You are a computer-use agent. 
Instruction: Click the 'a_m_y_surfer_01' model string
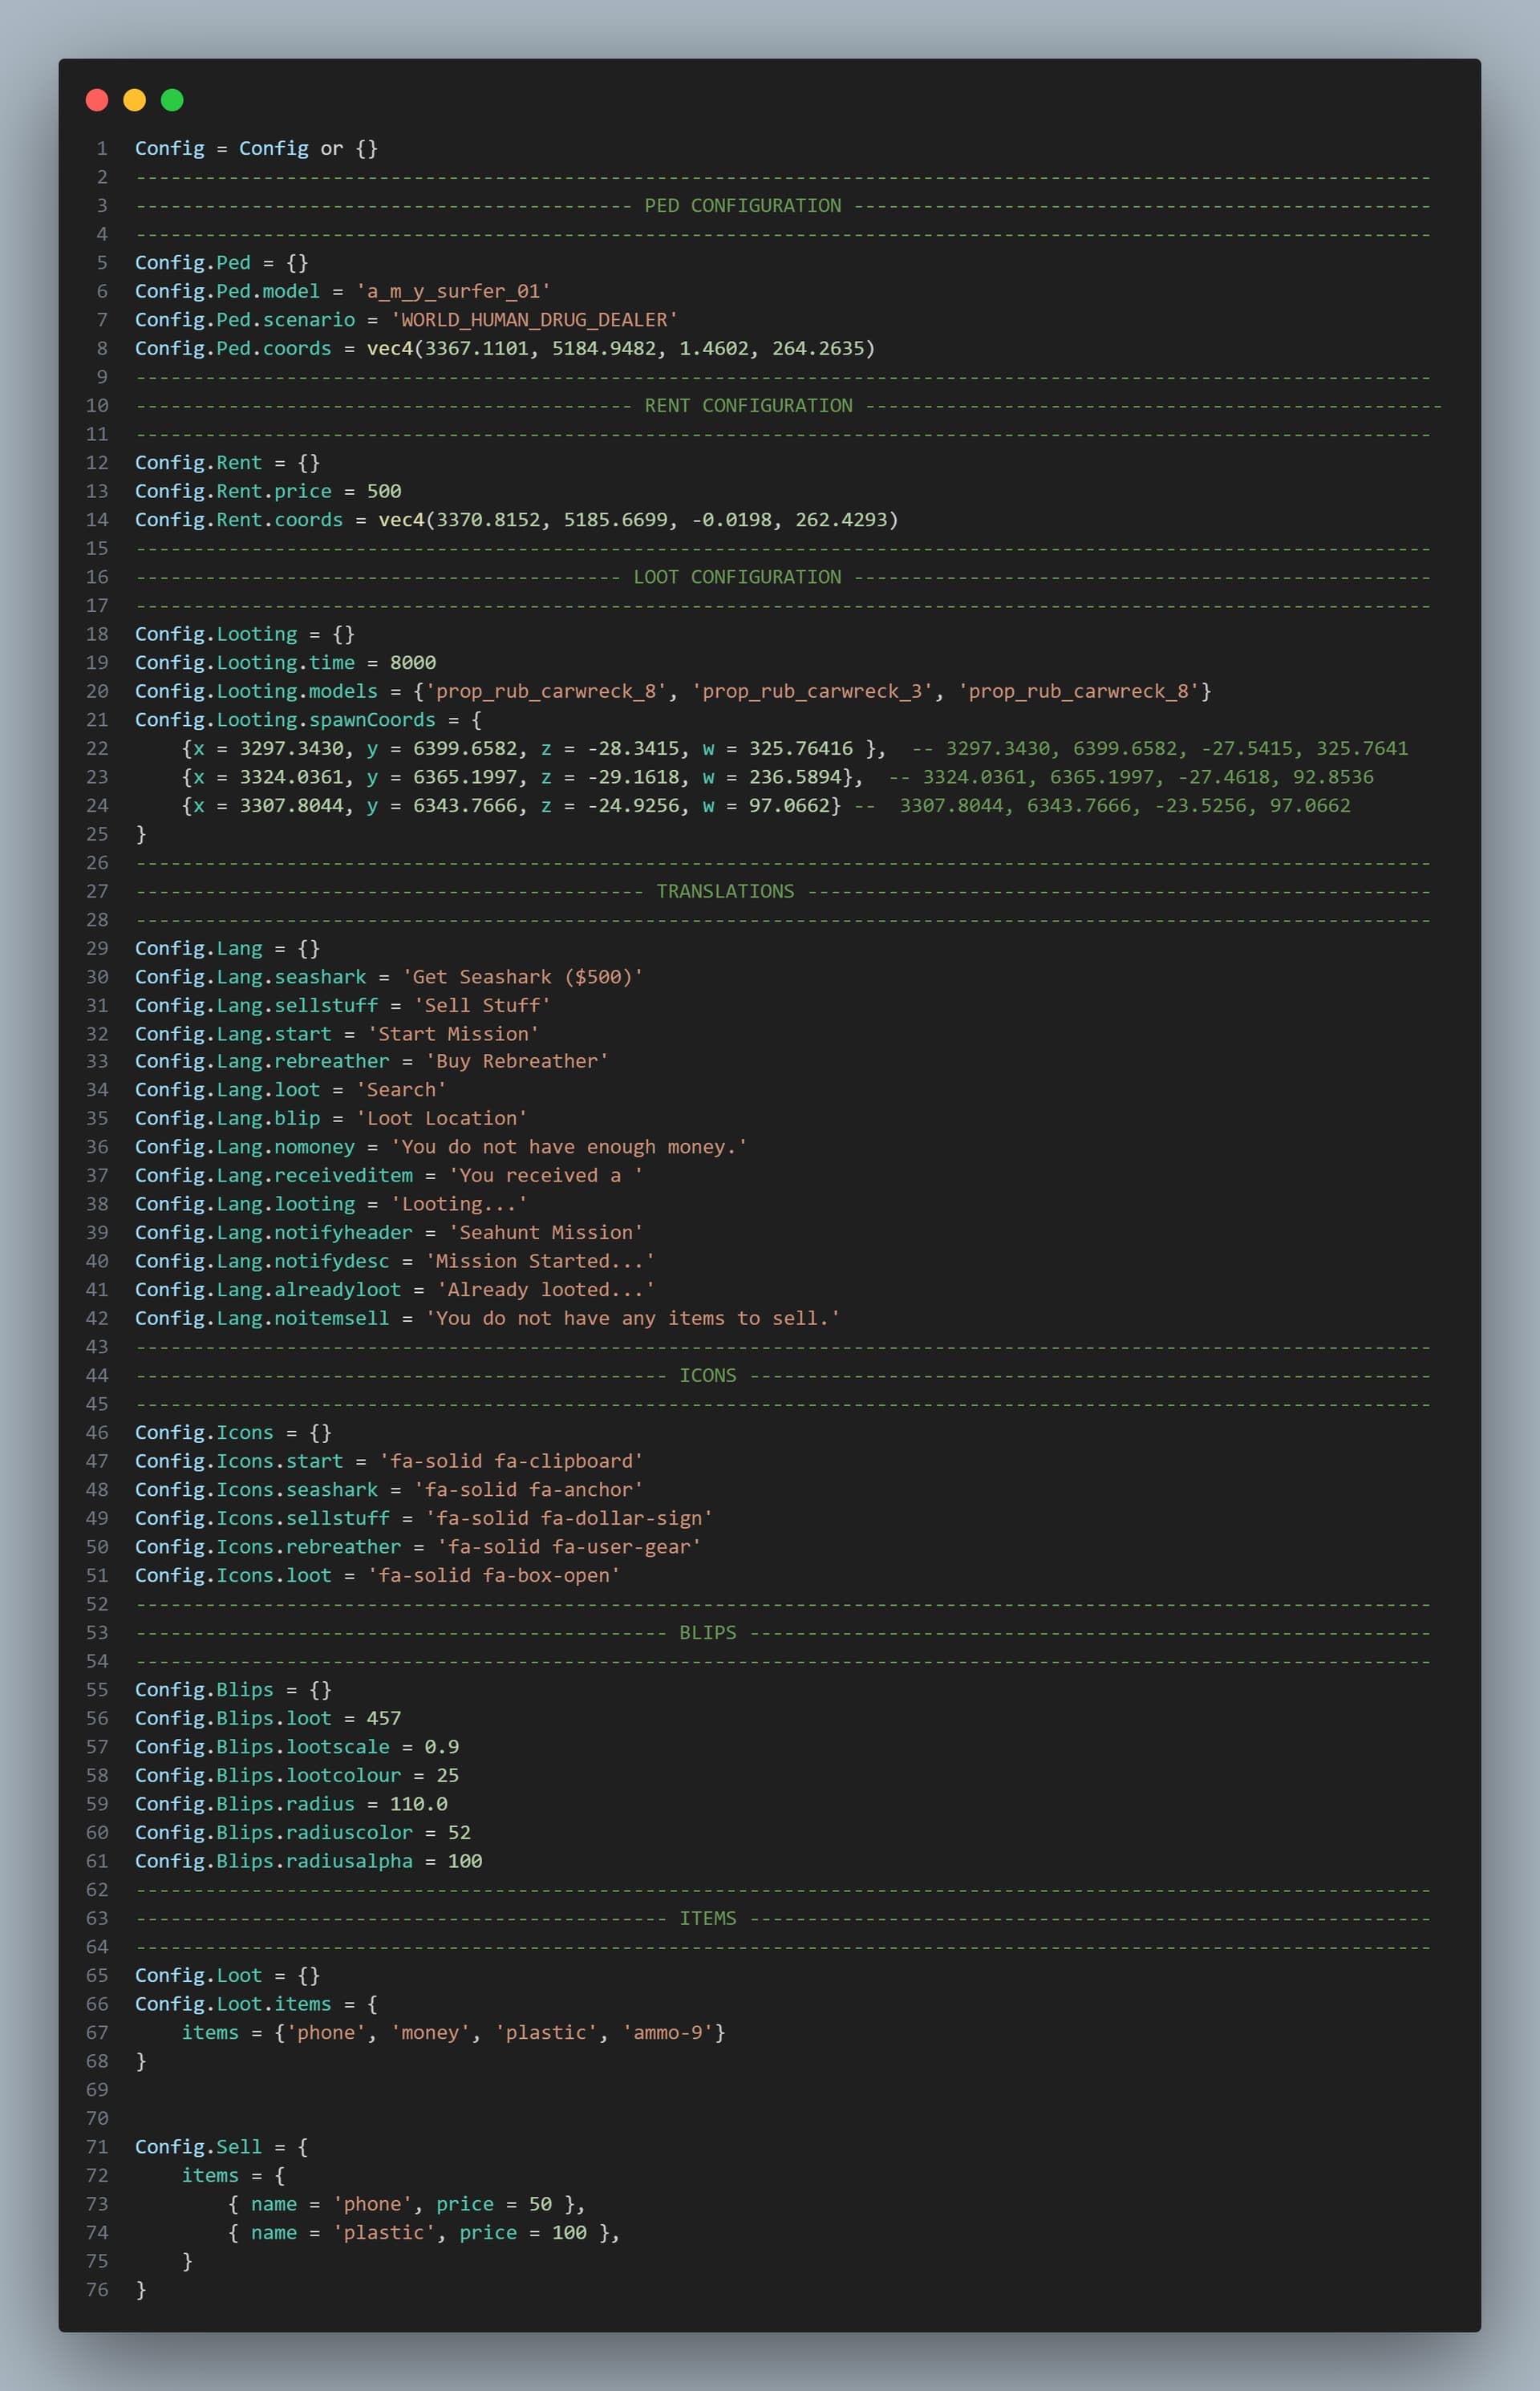pos(453,291)
